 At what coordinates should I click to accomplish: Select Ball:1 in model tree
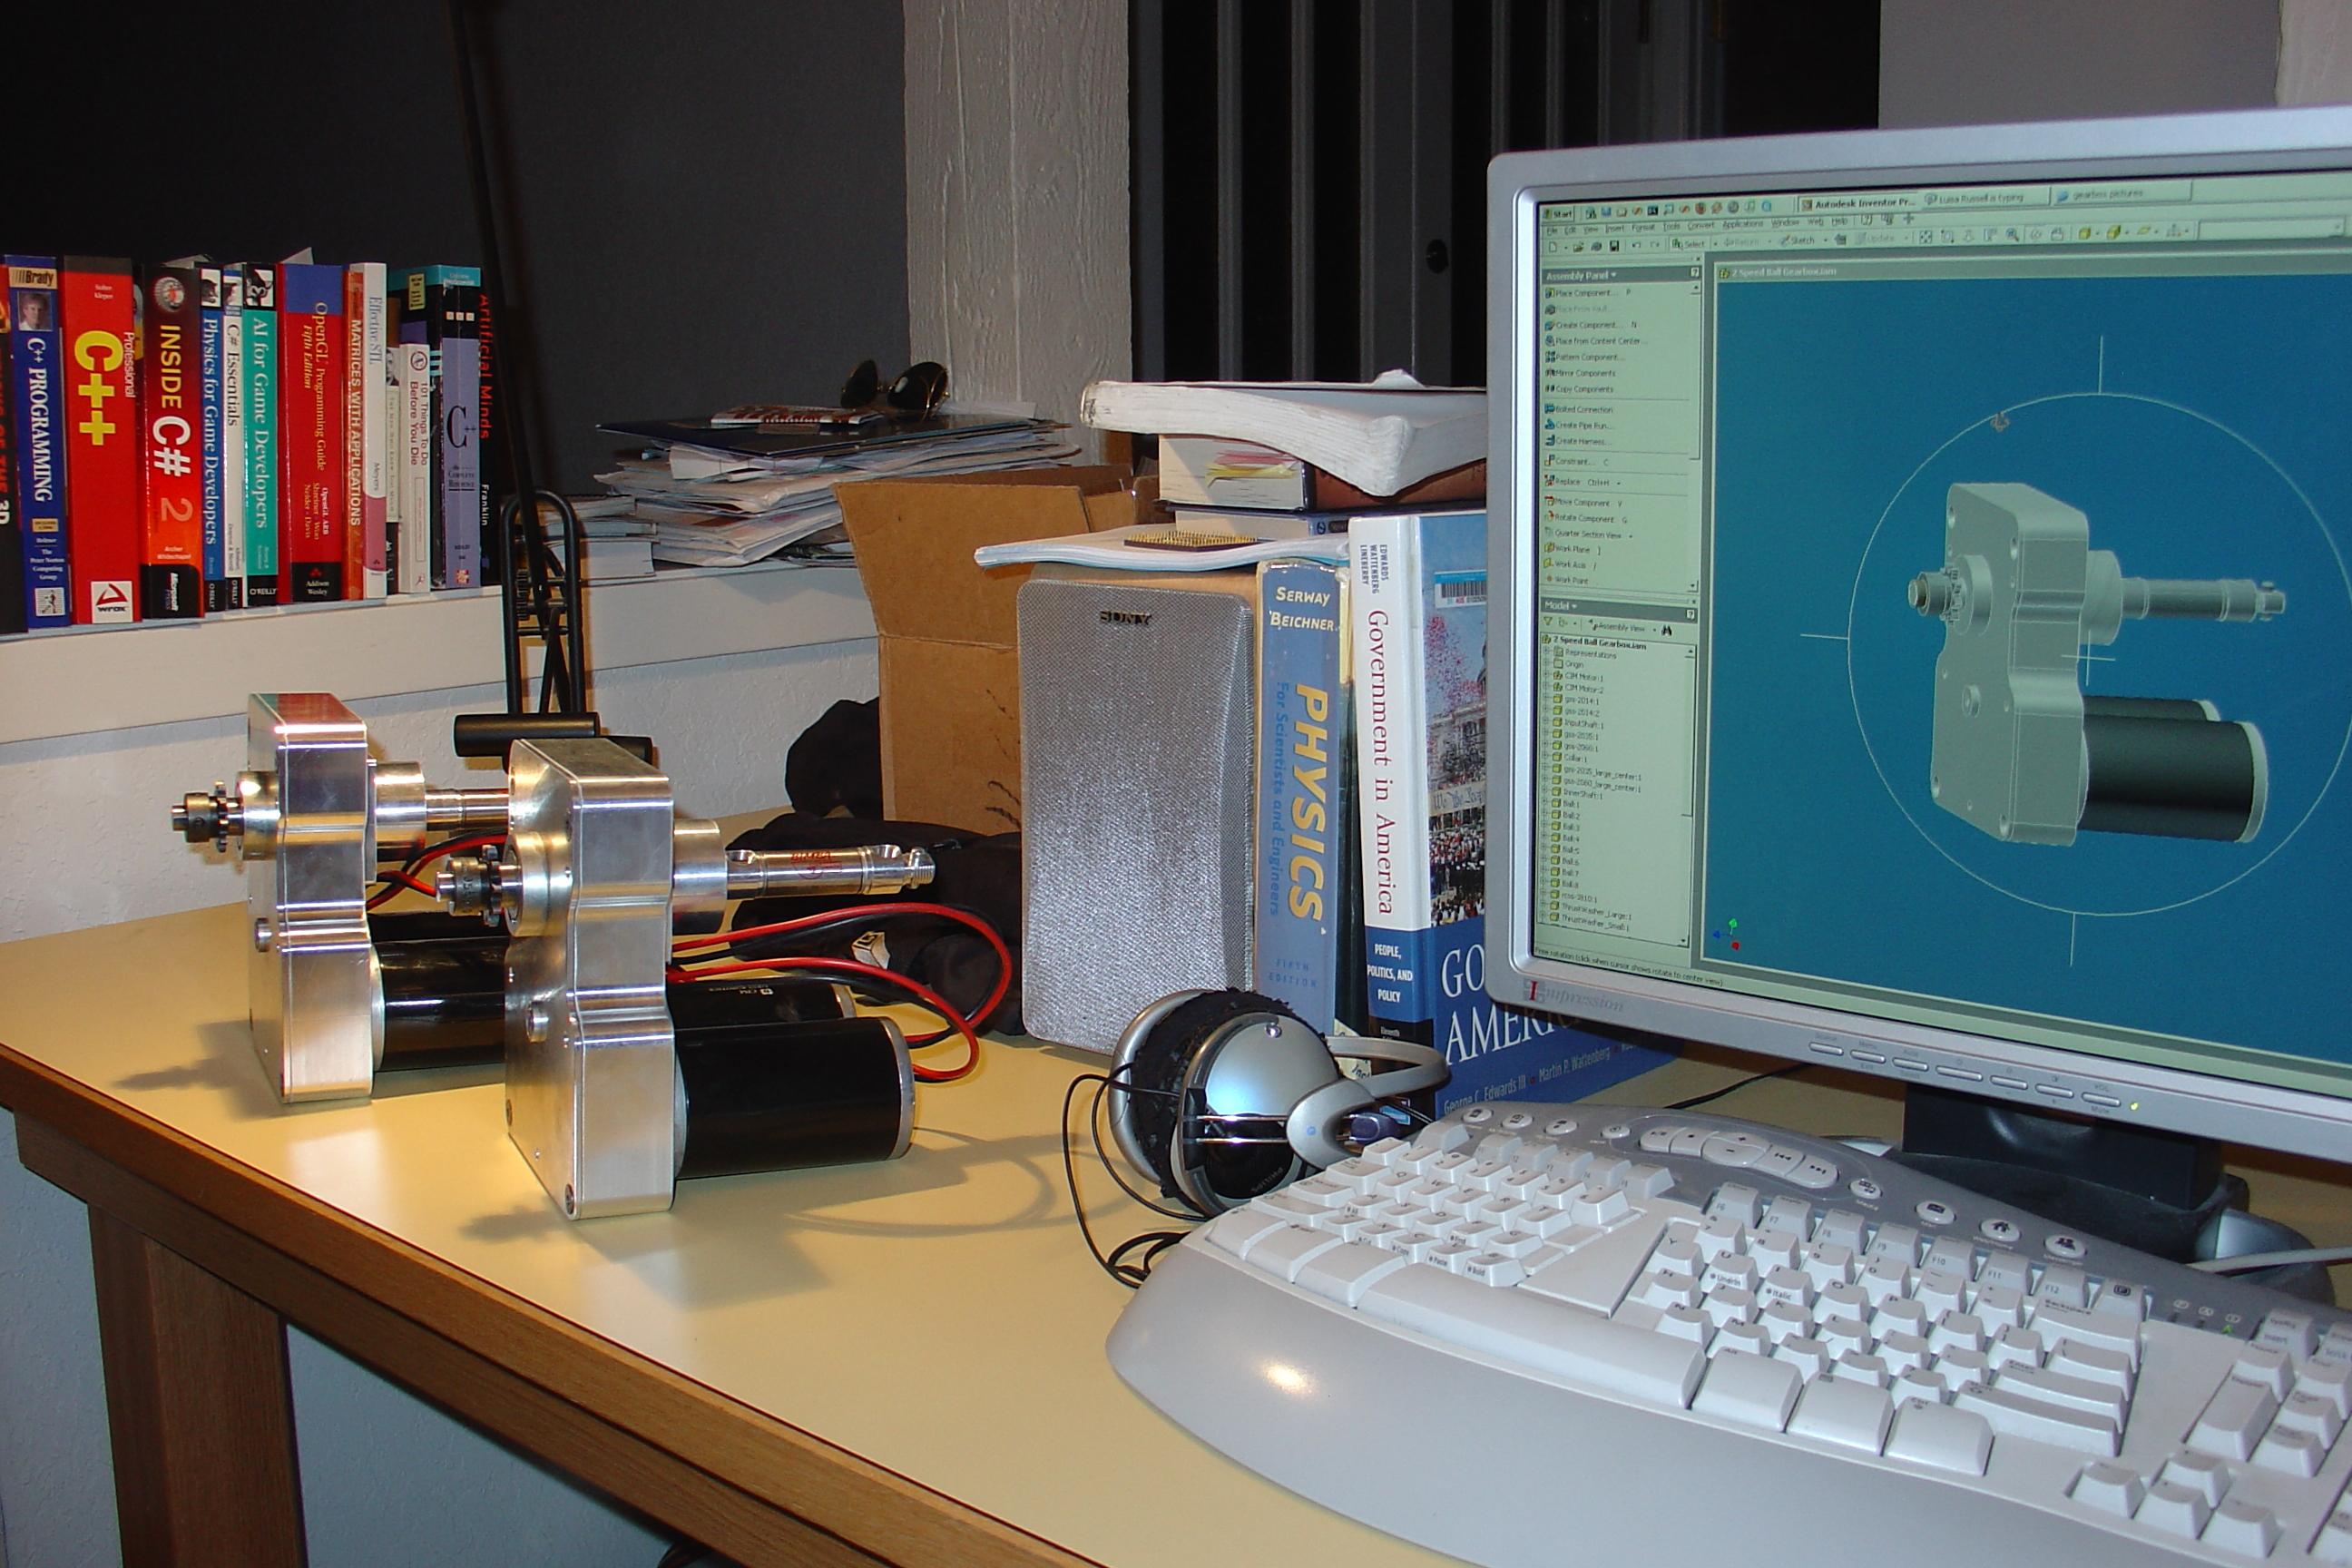[x=1566, y=805]
